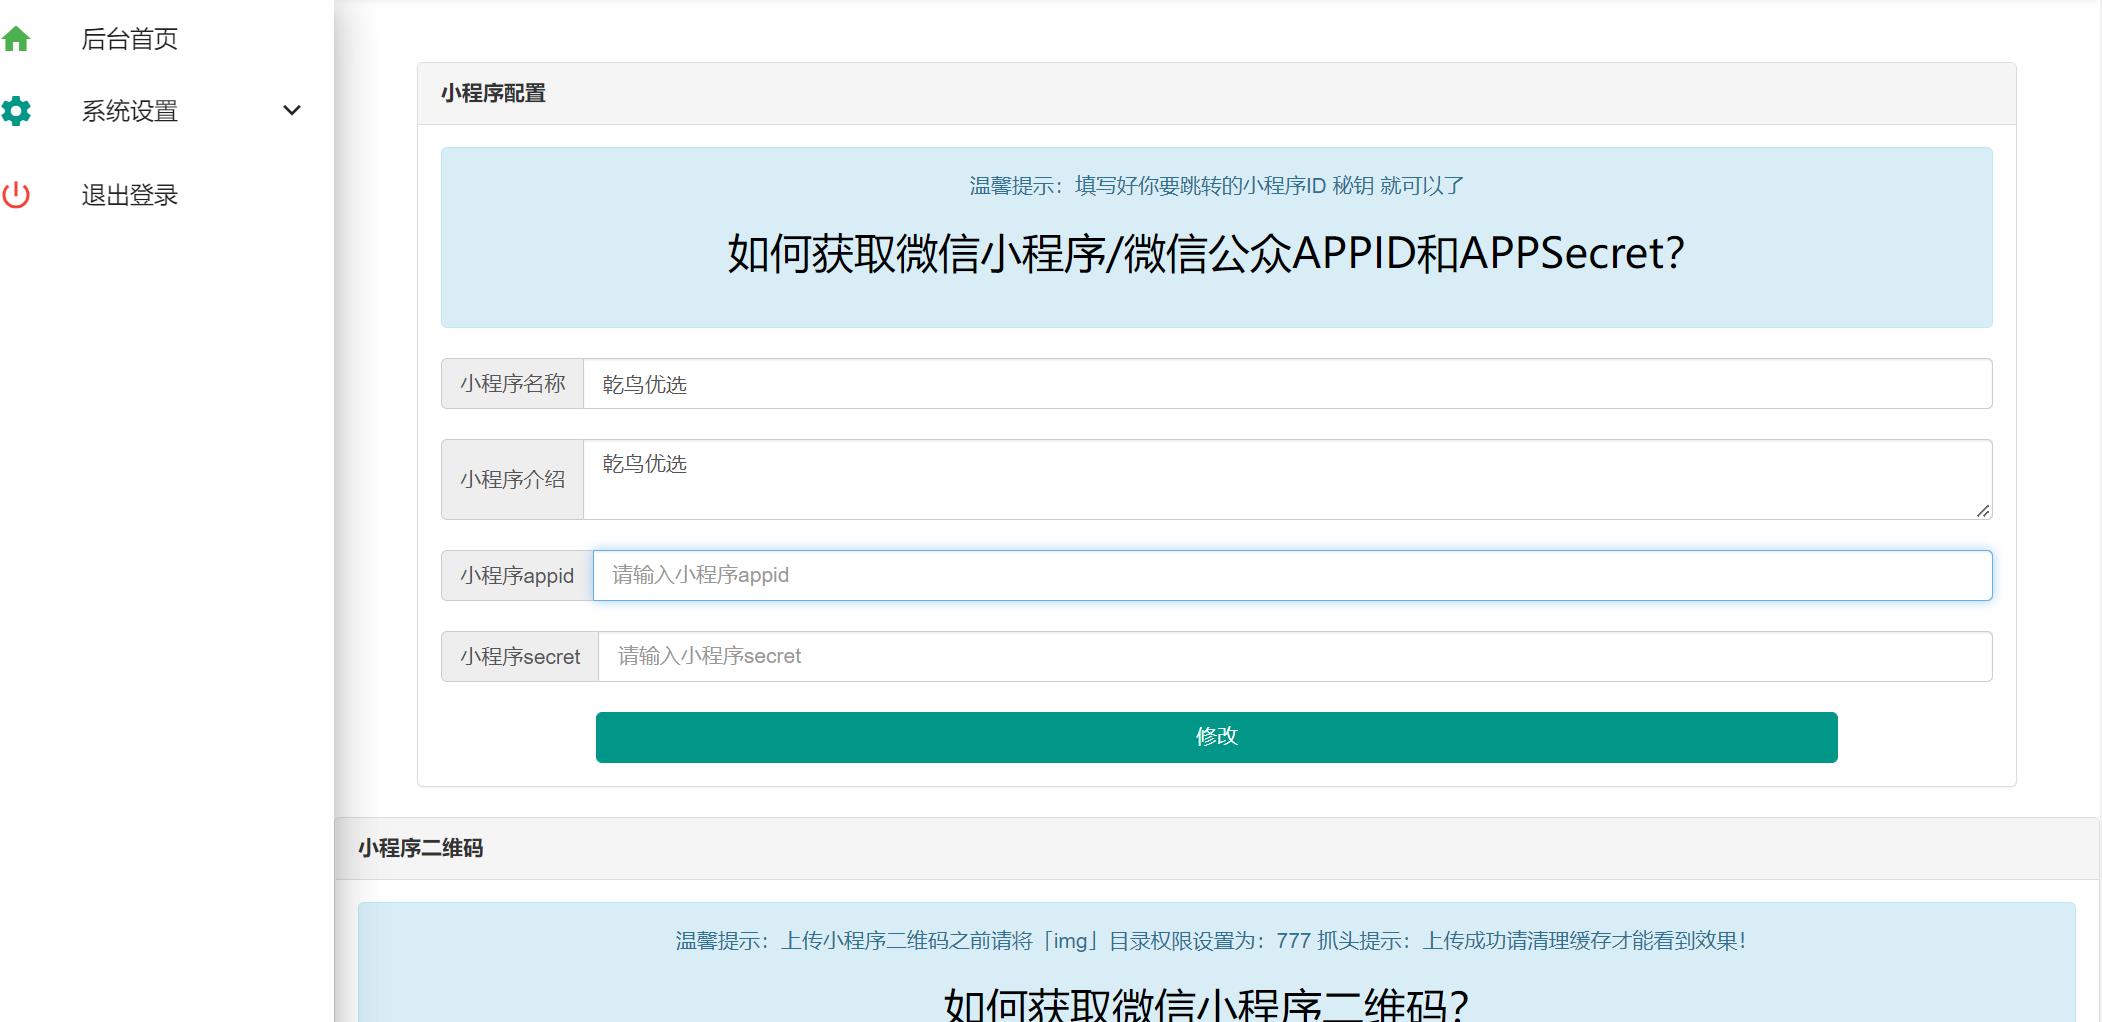Click the 小程序appid input field
The image size is (2102, 1022).
1291,576
